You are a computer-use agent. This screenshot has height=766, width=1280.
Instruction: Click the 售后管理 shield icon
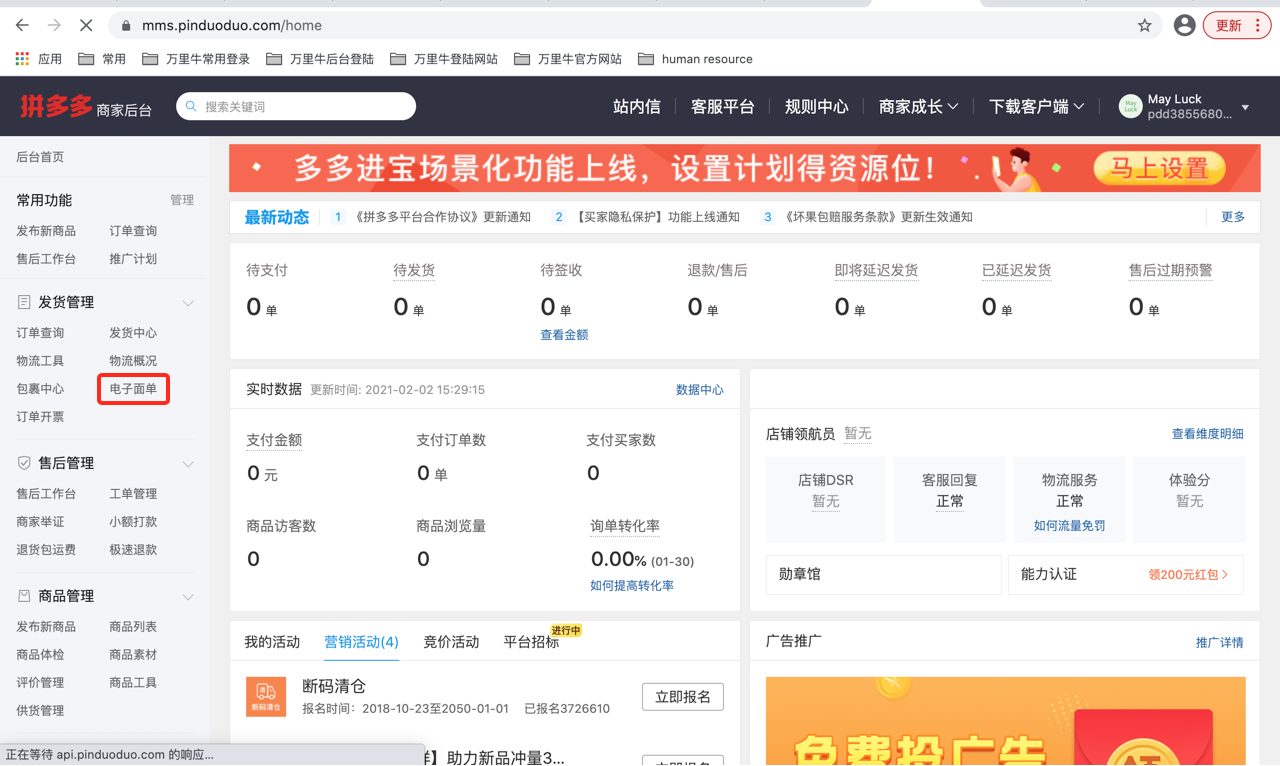pos(24,463)
